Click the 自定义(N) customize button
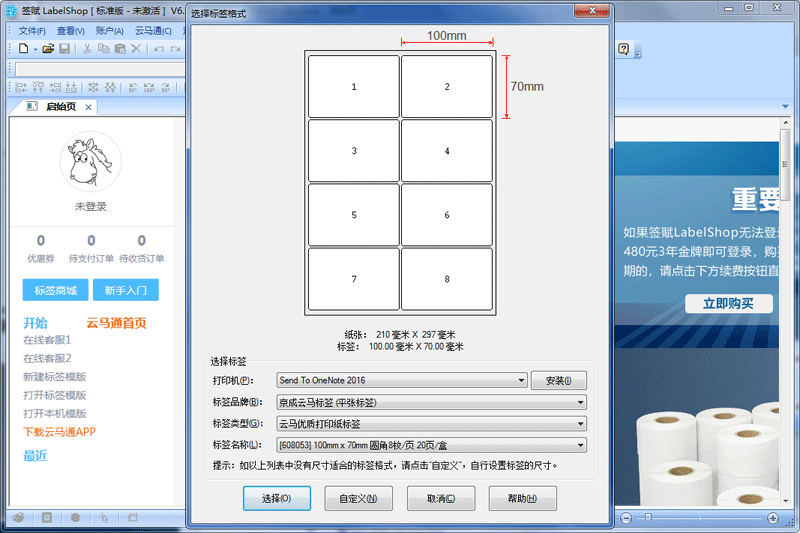Viewport: 800px width, 533px height. [358, 498]
